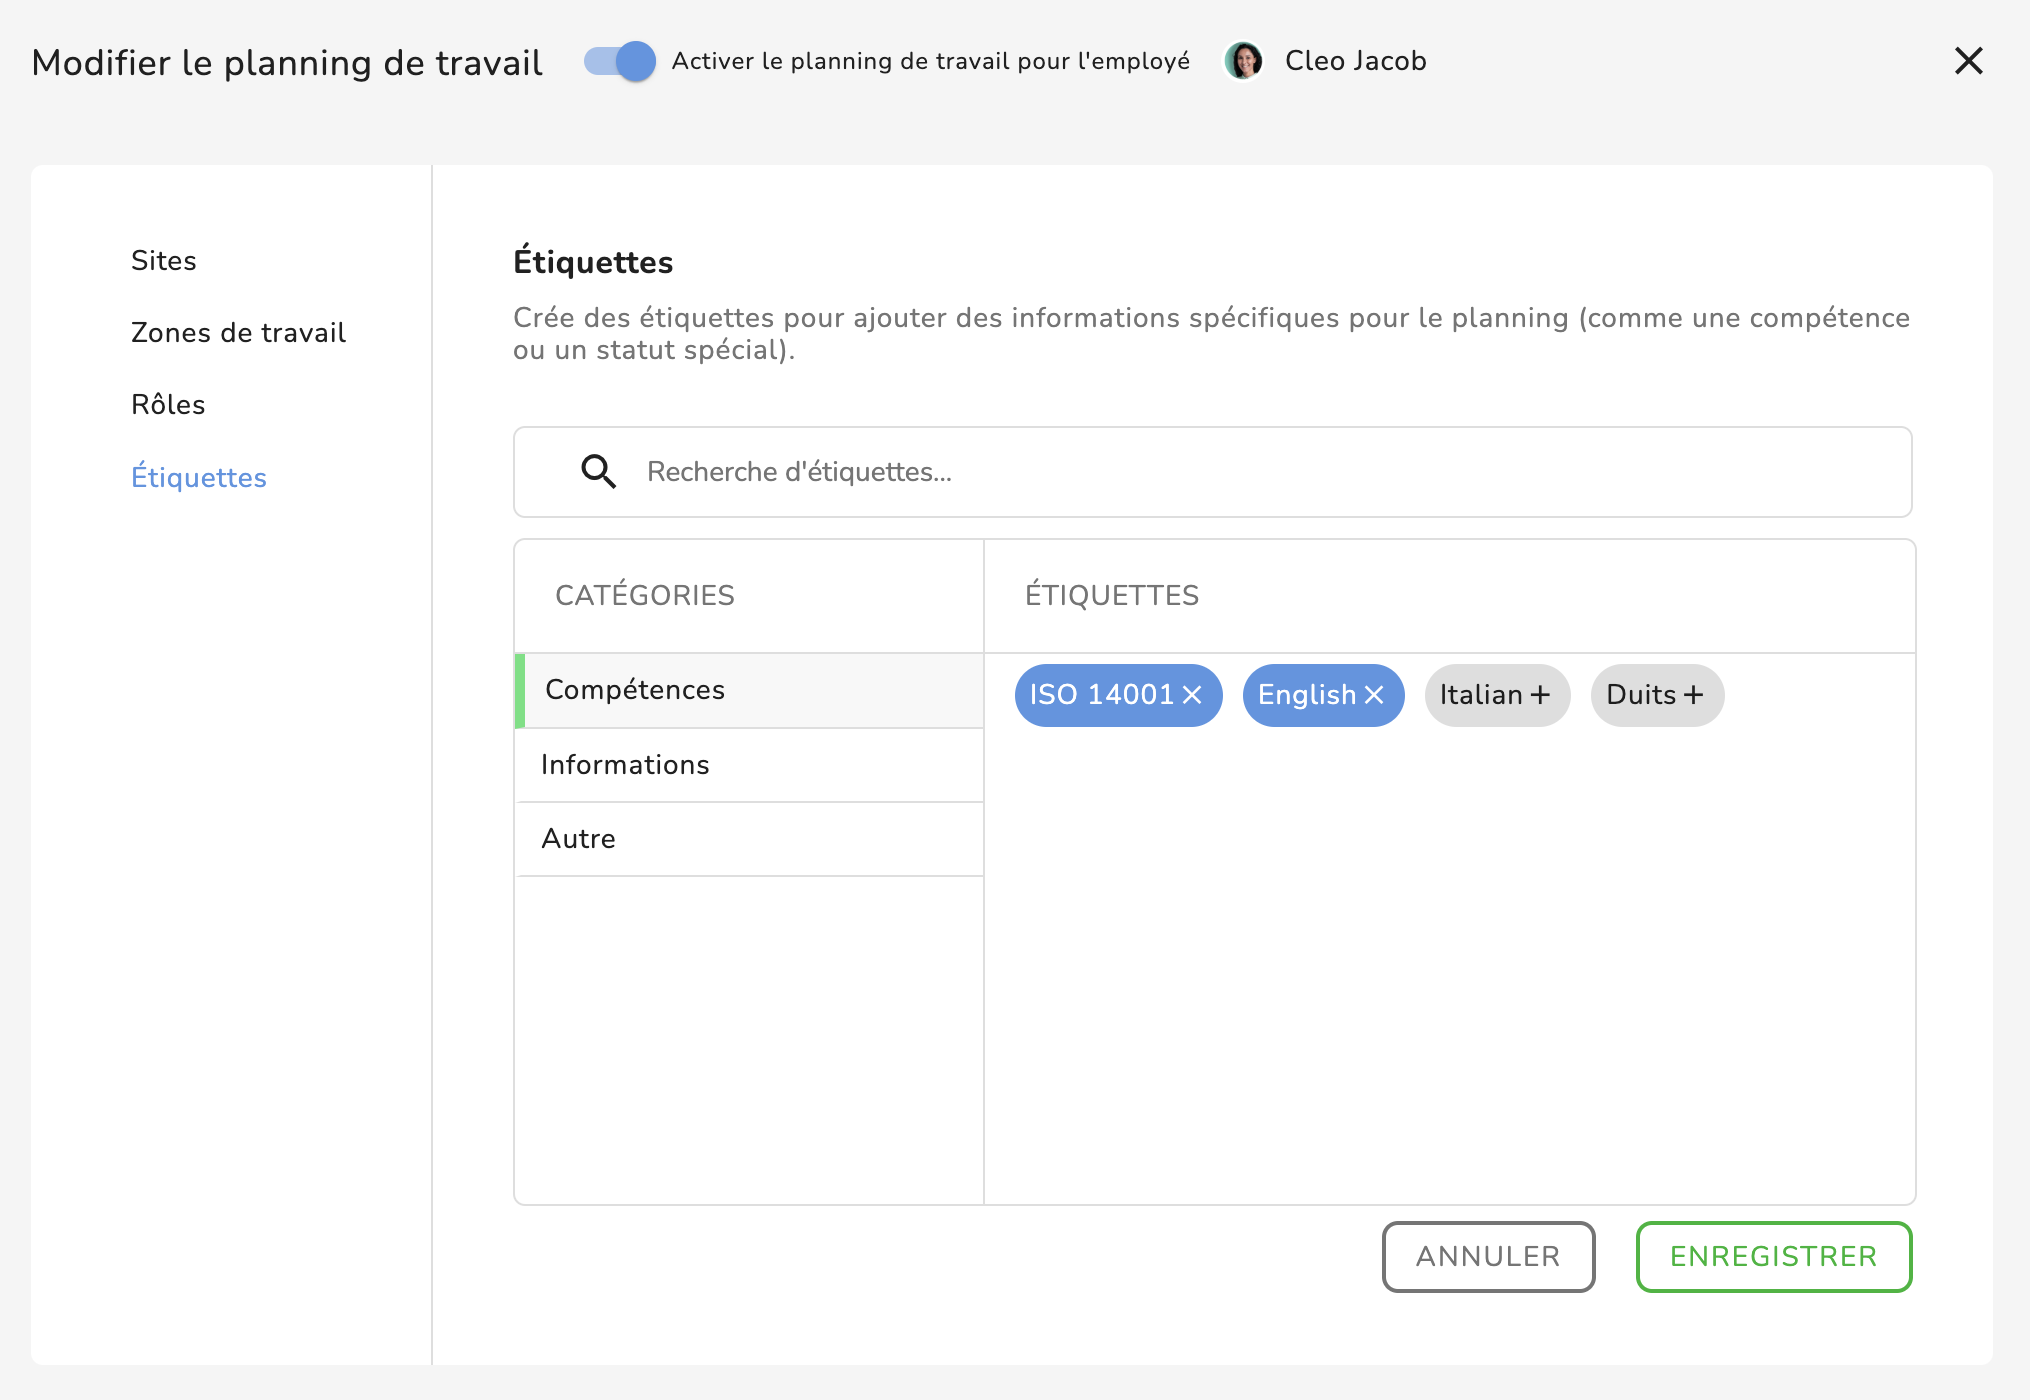Screen dimensions: 2030x1400
Task: Remove the ISO 14001 tag via X
Action: pyautogui.click(x=1192, y=695)
